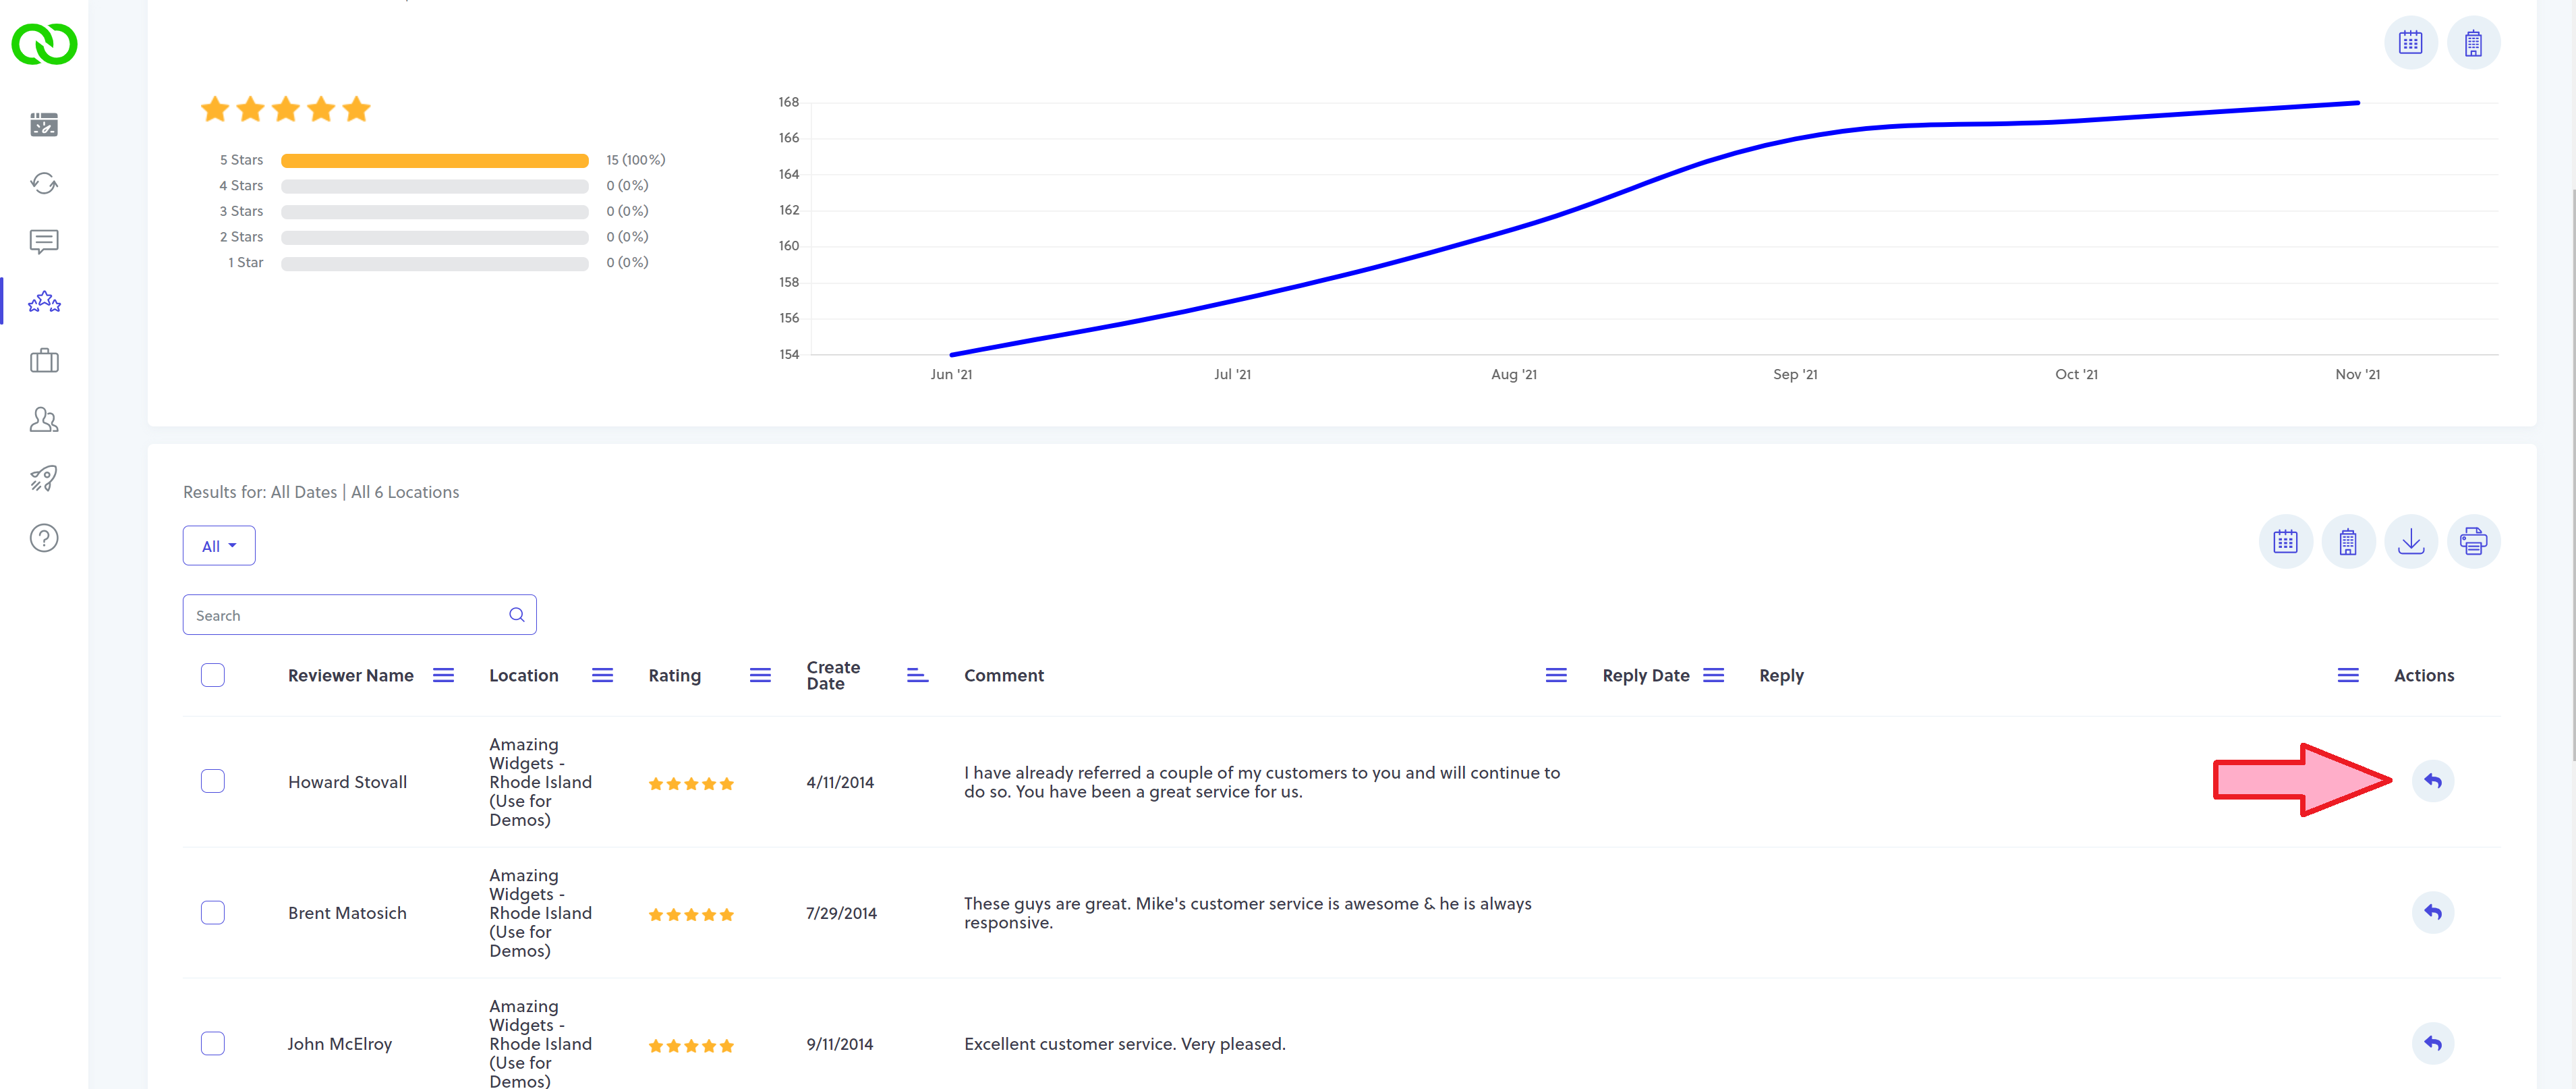
Task: Open the Reviewer Name column menu
Action: [x=443, y=676]
